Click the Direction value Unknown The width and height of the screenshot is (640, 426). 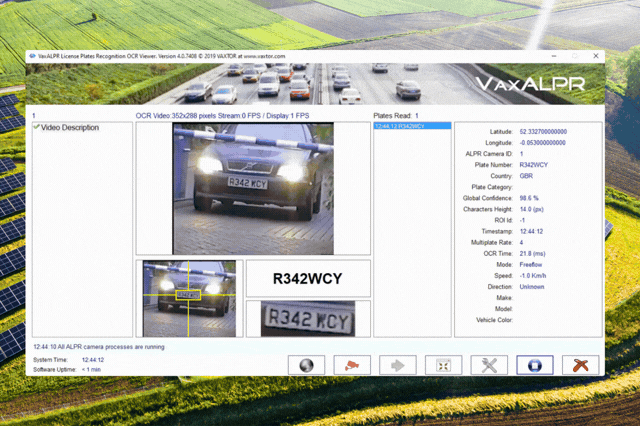pyautogui.click(x=531, y=286)
